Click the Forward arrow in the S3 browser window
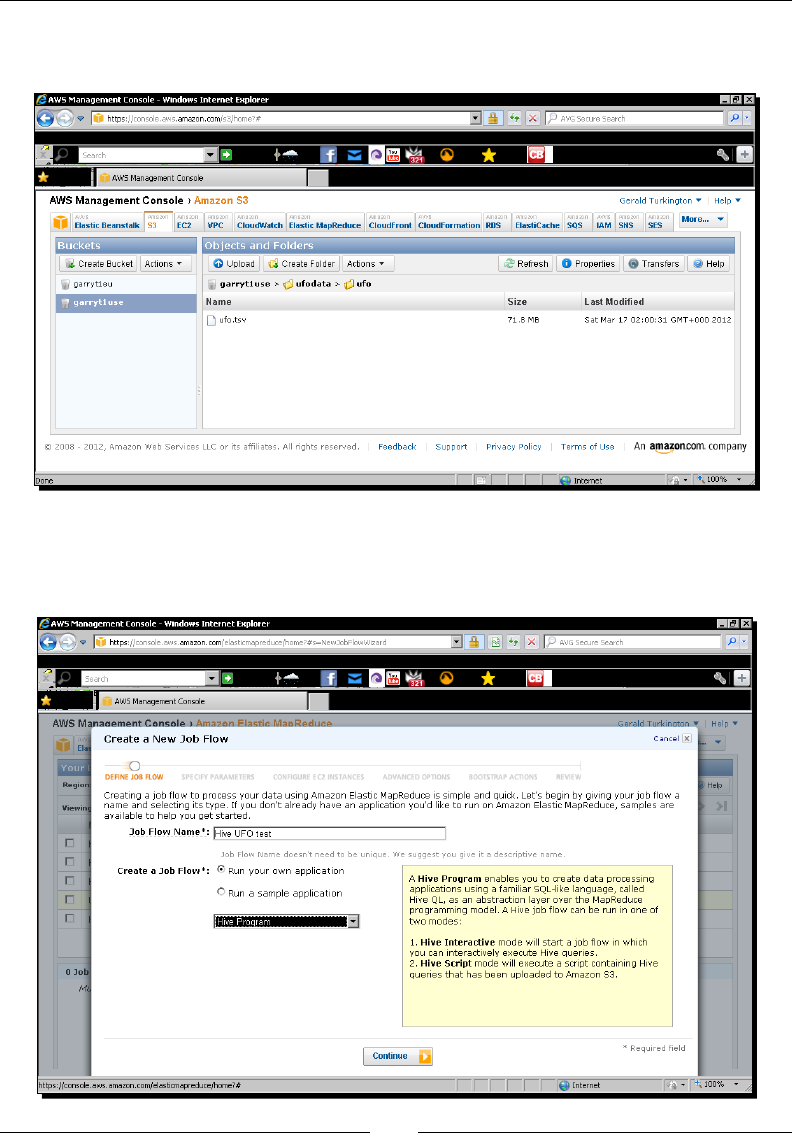Screen dimensions: 792x1142 coord(66,118)
